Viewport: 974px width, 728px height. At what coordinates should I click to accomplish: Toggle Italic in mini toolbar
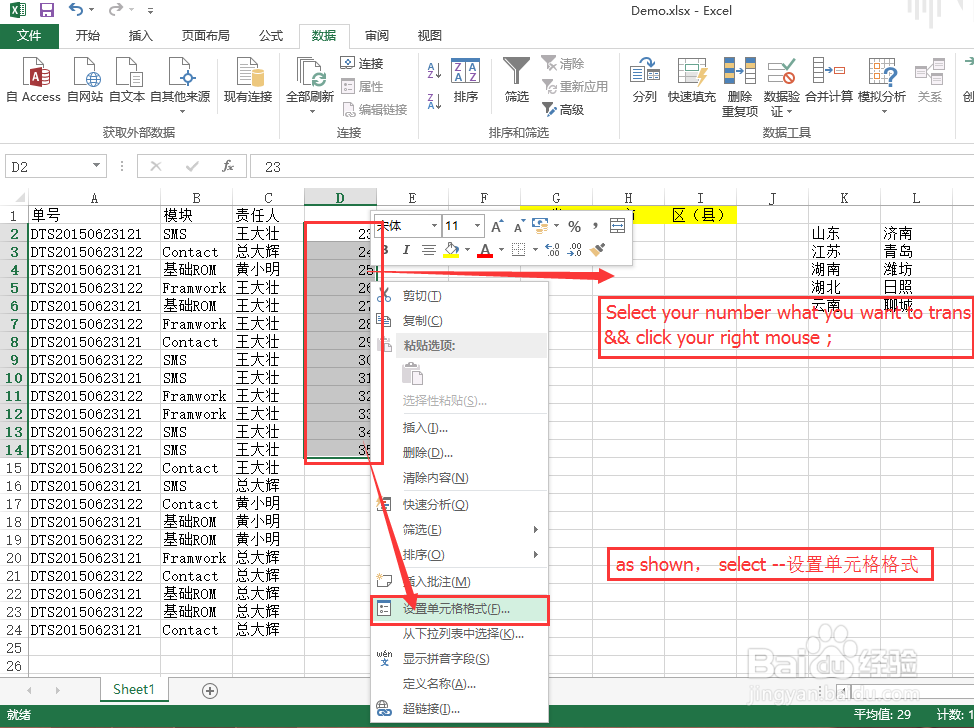pos(406,250)
